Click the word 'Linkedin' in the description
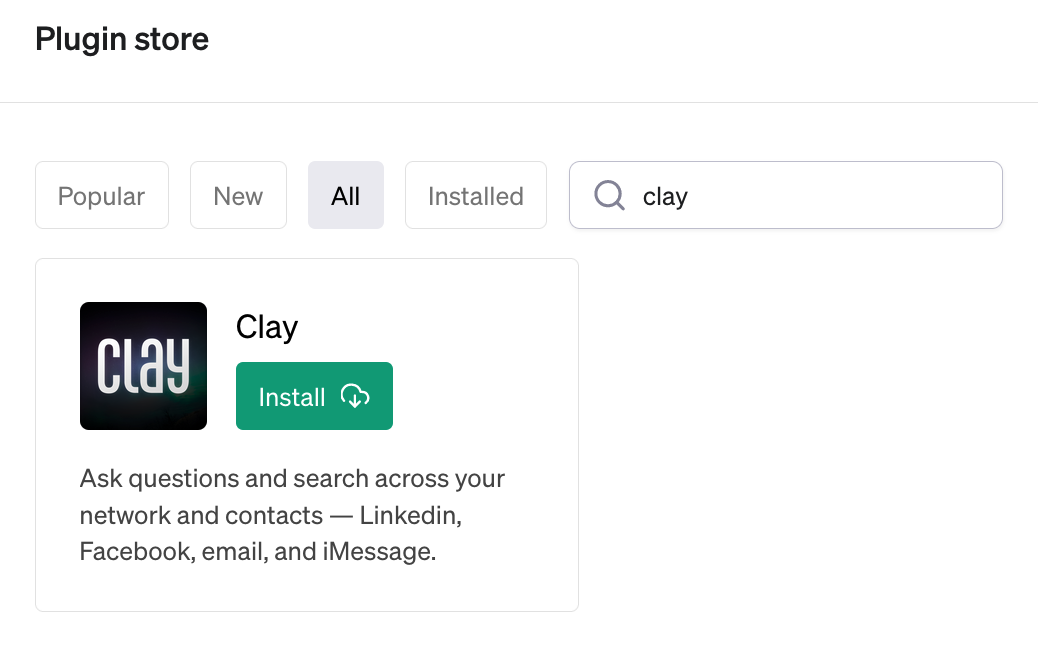 click(409, 516)
